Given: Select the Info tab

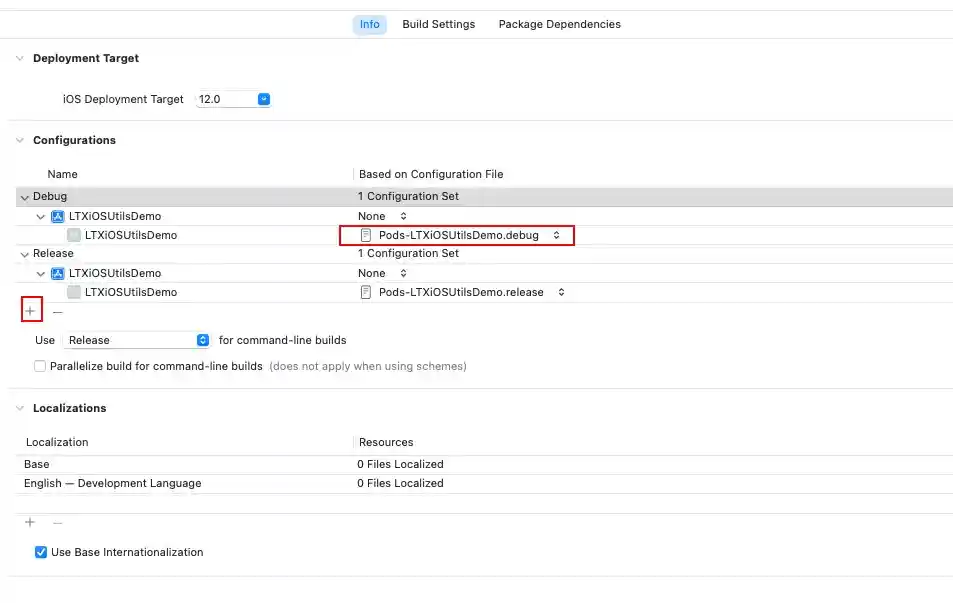Looking at the screenshot, I should click(x=369, y=24).
